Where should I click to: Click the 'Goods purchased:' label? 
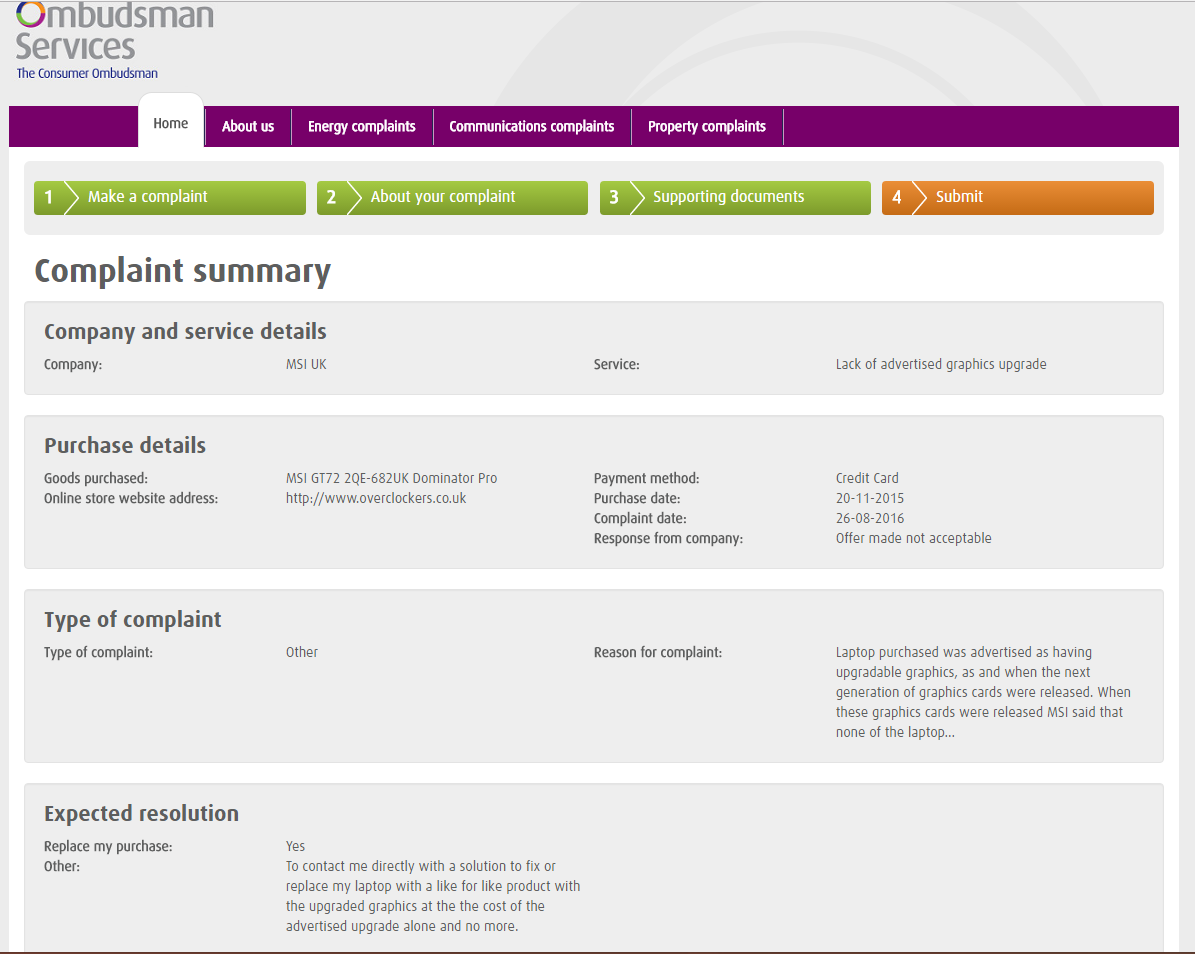coord(96,479)
